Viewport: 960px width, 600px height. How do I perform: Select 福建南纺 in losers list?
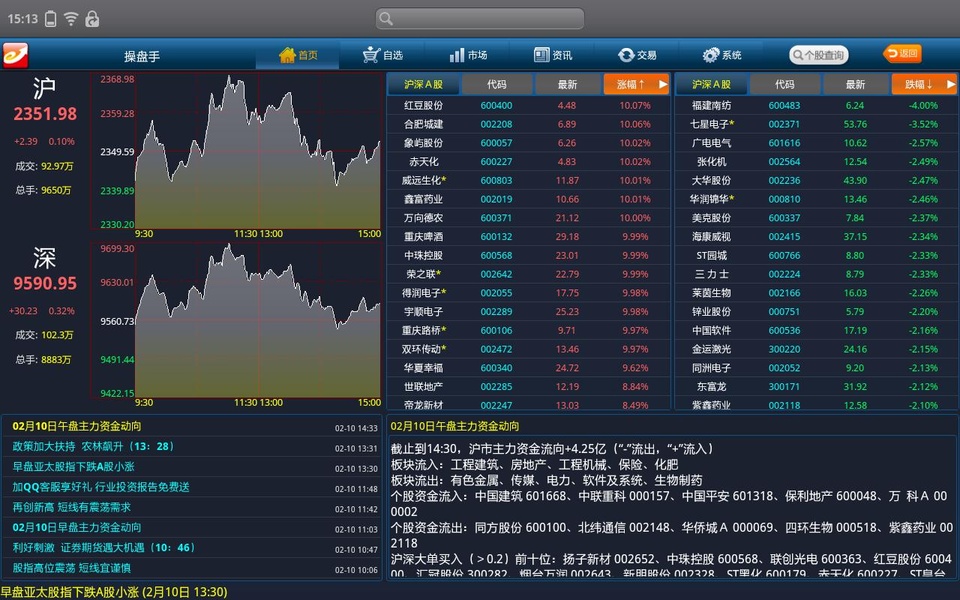point(816,105)
